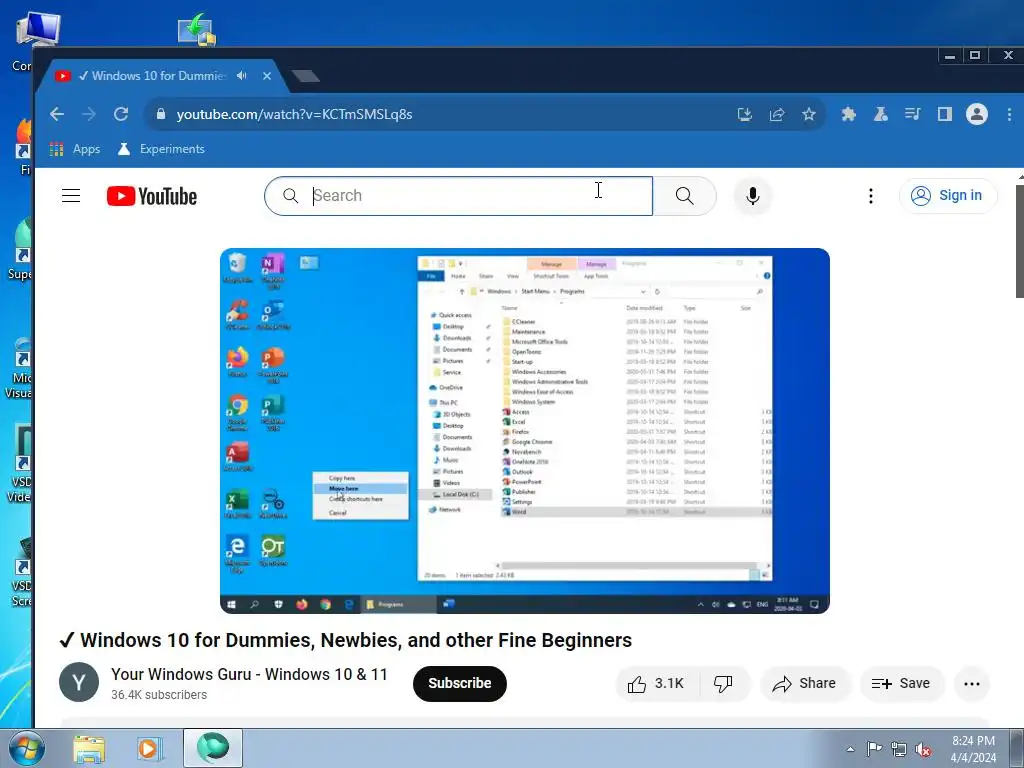Click the video player thumbnail
1024x768 pixels.
525,431
